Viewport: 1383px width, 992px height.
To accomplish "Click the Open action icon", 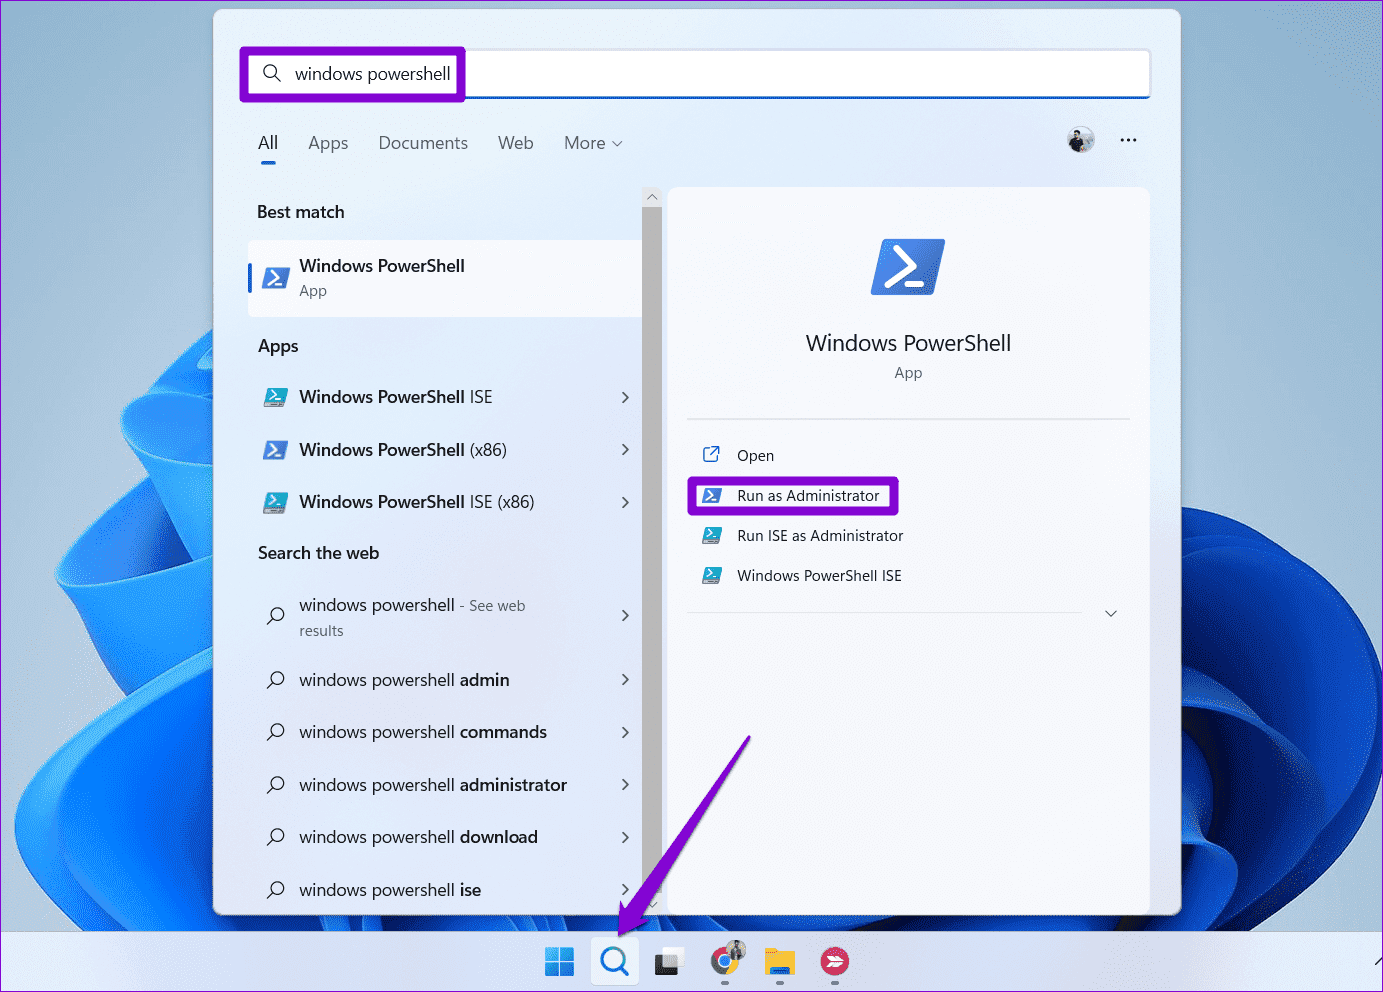I will pyautogui.click(x=711, y=455).
